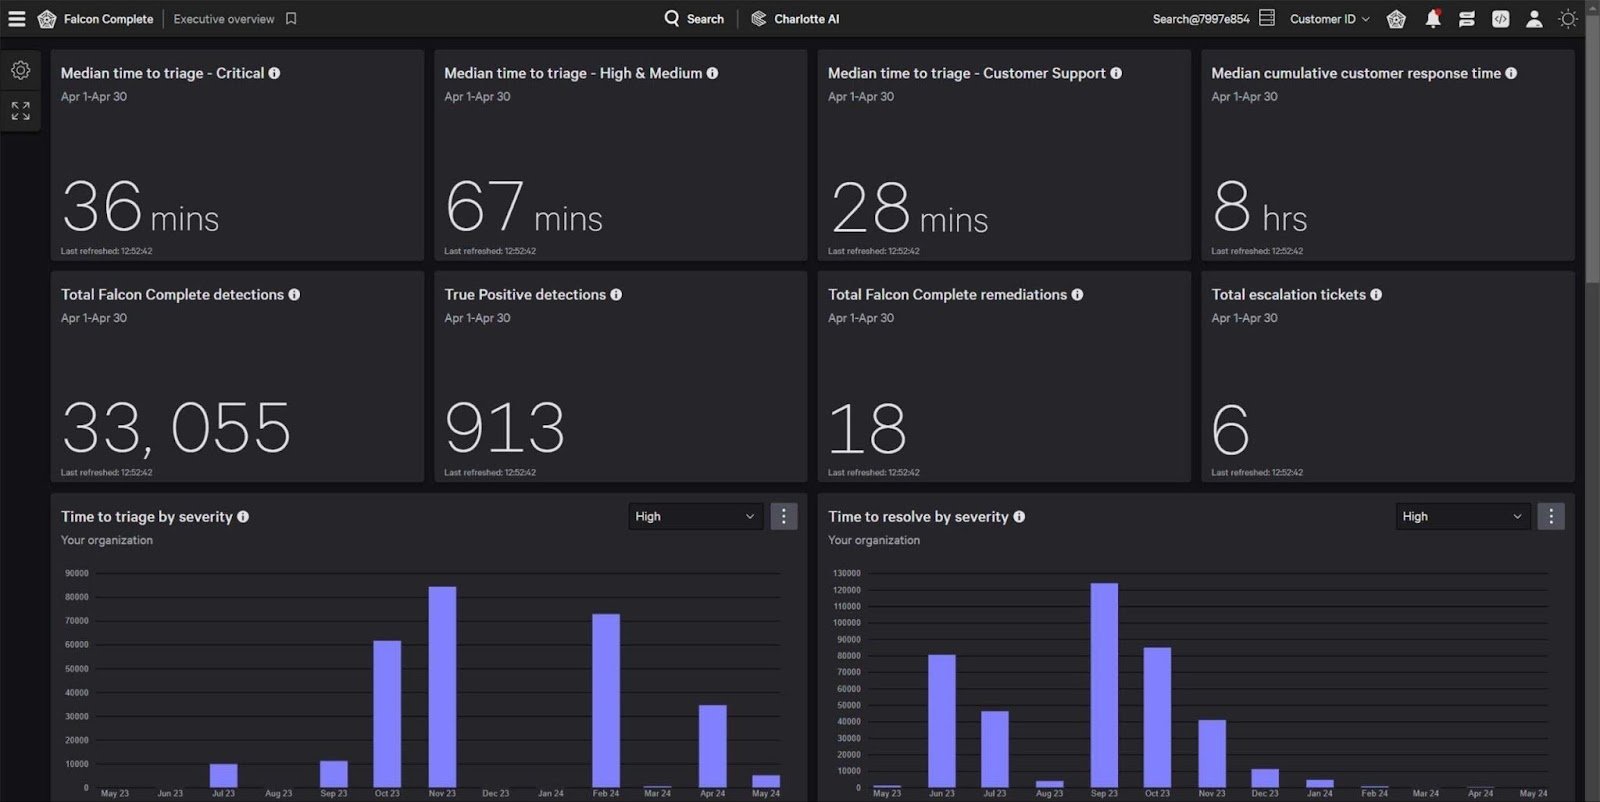1600x802 pixels.
Task: Open the Time to triage chart kebab menu
Action: (783, 516)
